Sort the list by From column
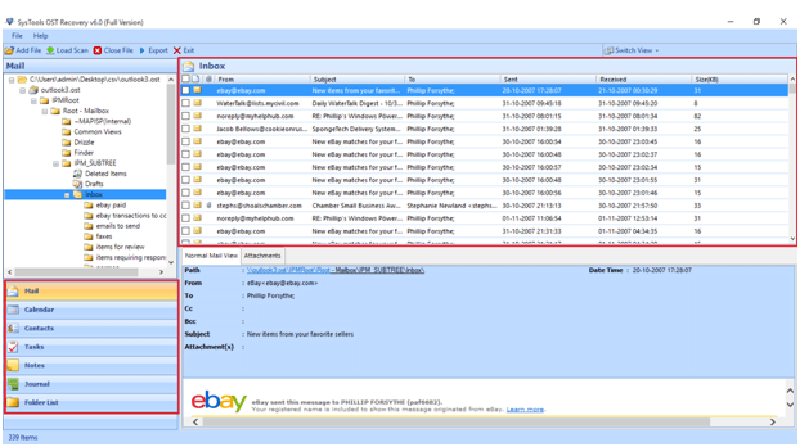The height and width of the screenshot is (448, 798). (262, 79)
